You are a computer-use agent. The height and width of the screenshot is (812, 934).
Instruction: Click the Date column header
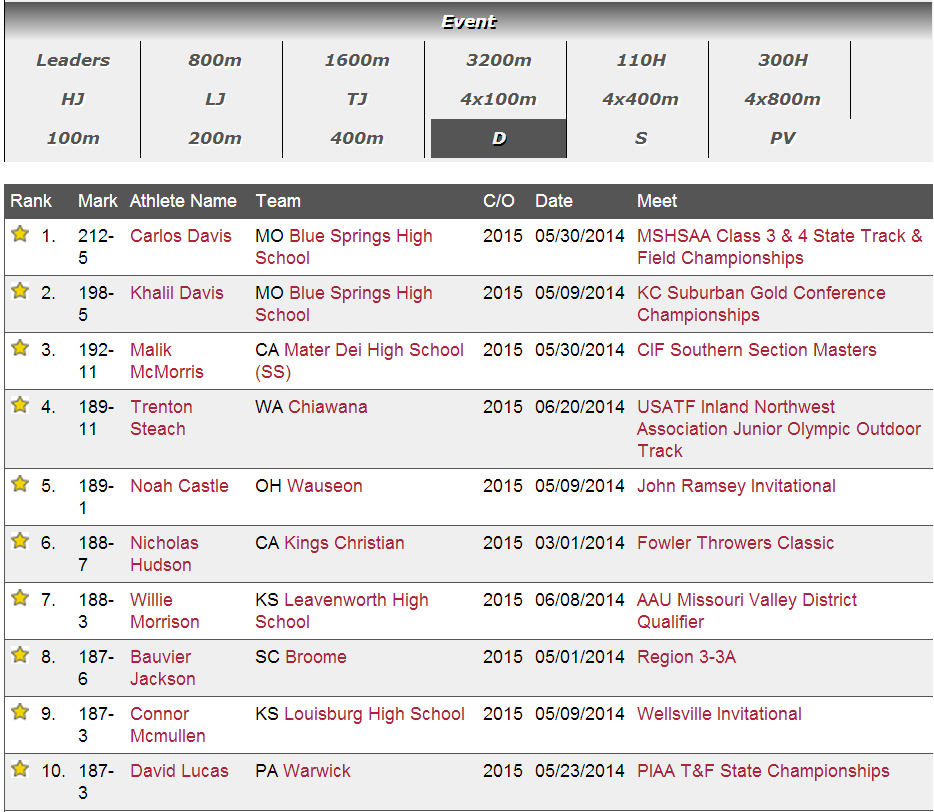pyautogui.click(x=553, y=201)
